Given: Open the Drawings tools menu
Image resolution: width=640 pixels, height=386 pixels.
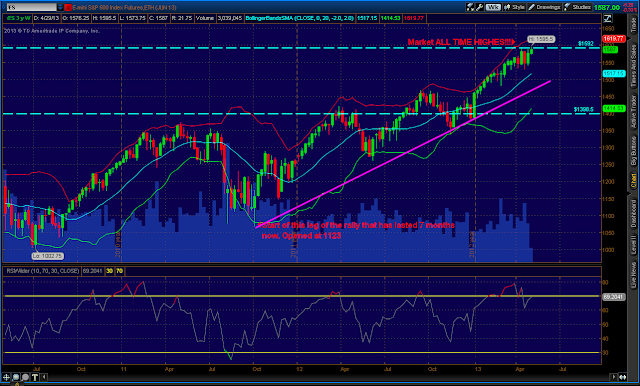Looking at the screenshot, I should click(x=544, y=7).
